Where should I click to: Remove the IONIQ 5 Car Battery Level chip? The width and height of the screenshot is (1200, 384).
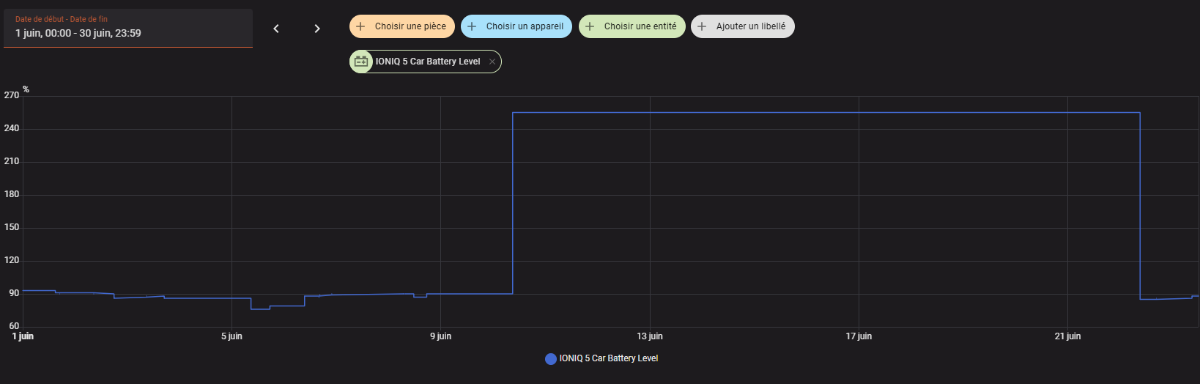pyautogui.click(x=492, y=62)
